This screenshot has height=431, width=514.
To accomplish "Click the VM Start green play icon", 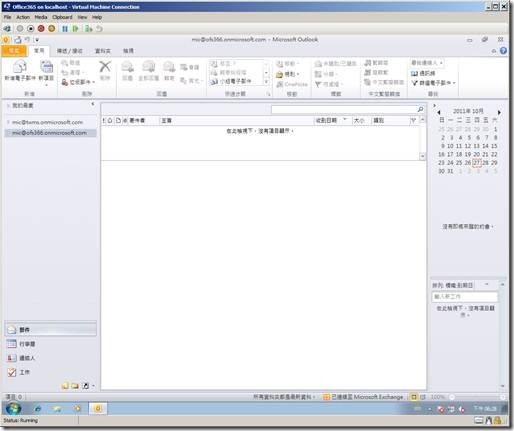I will 76,29.
